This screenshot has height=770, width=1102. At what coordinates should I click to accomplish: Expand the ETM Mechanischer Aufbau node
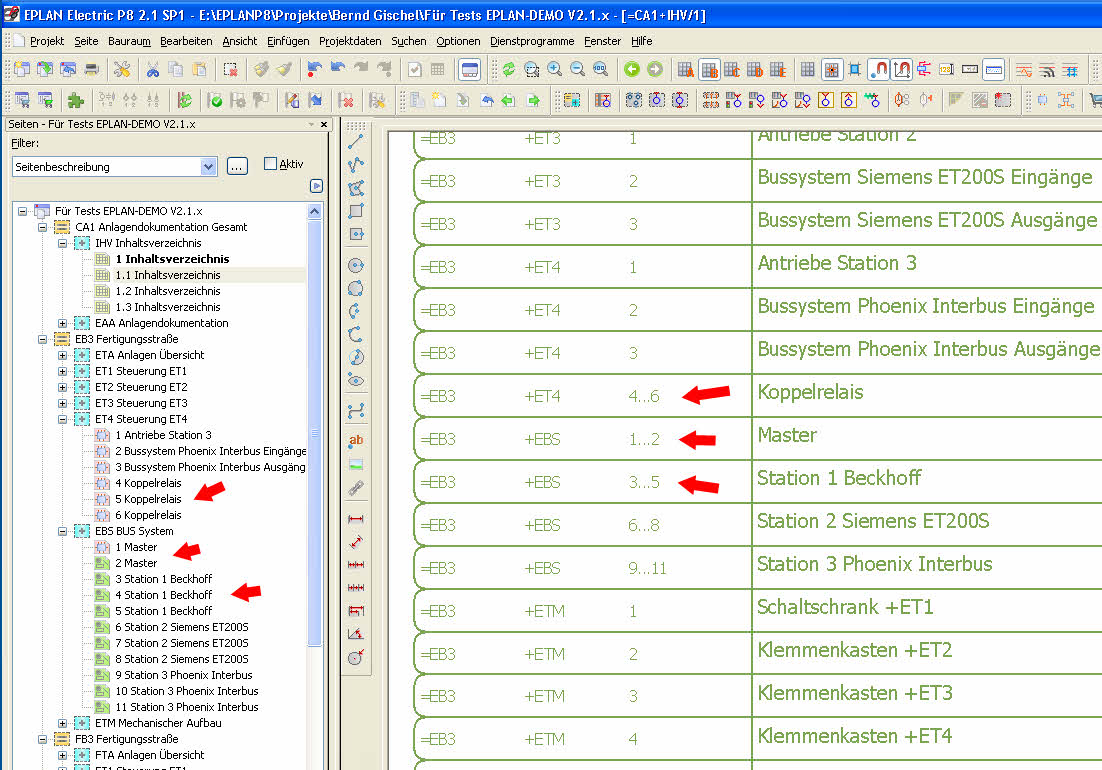point(63,723)
